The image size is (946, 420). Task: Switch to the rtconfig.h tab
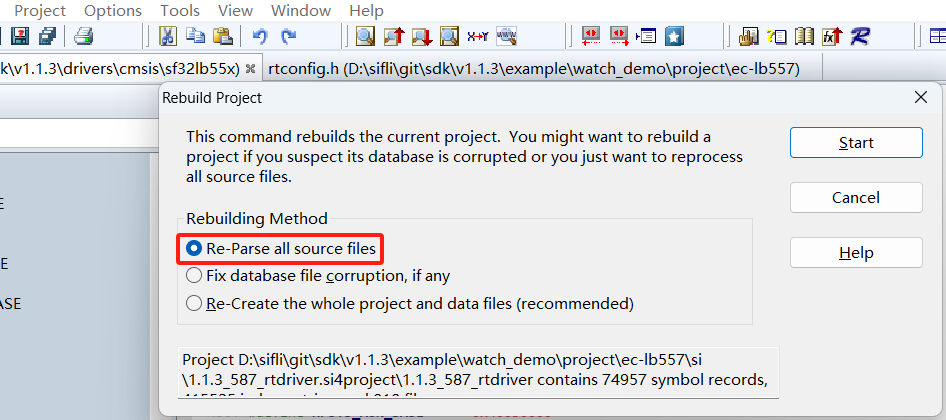tap(533, 69)
